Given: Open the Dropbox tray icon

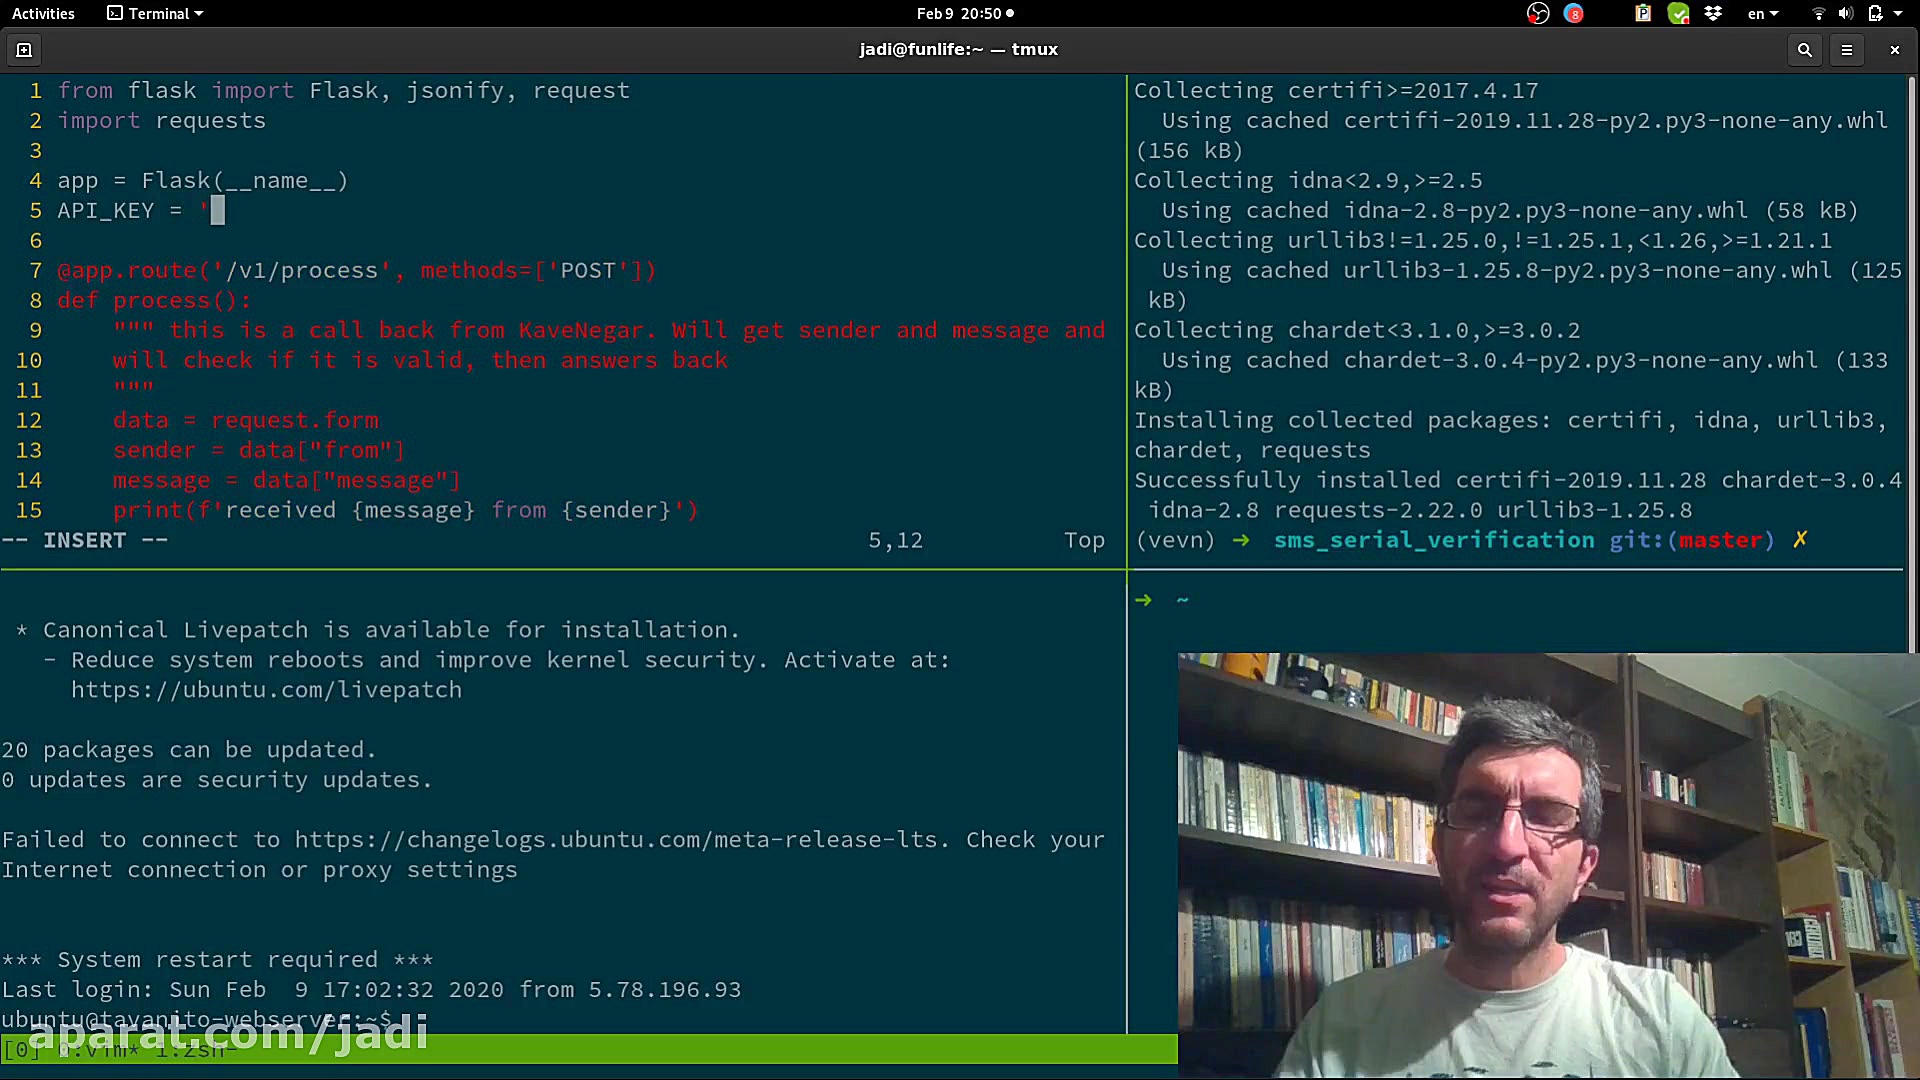Looking at the screenshot, I should tap(1713, 13).
